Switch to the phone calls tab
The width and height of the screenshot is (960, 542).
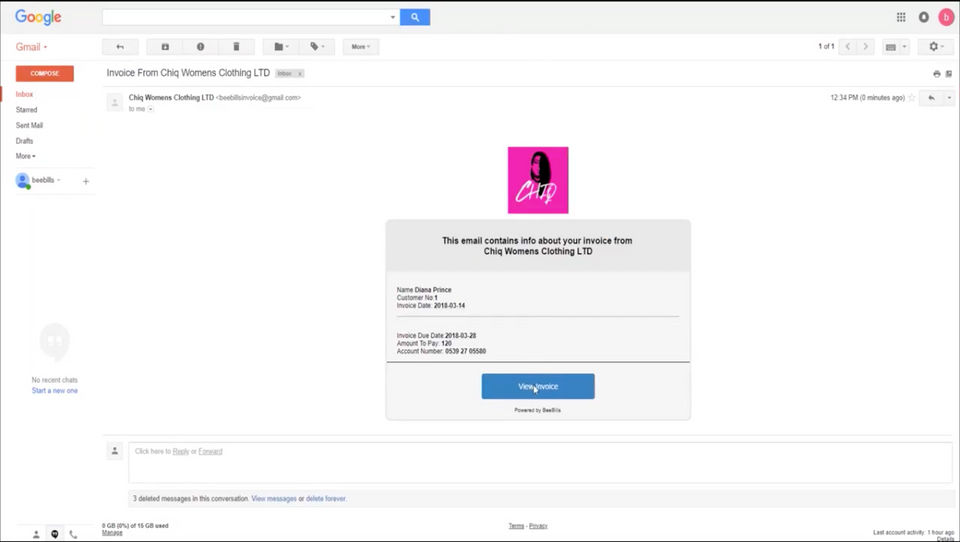[x=73, y=534]
